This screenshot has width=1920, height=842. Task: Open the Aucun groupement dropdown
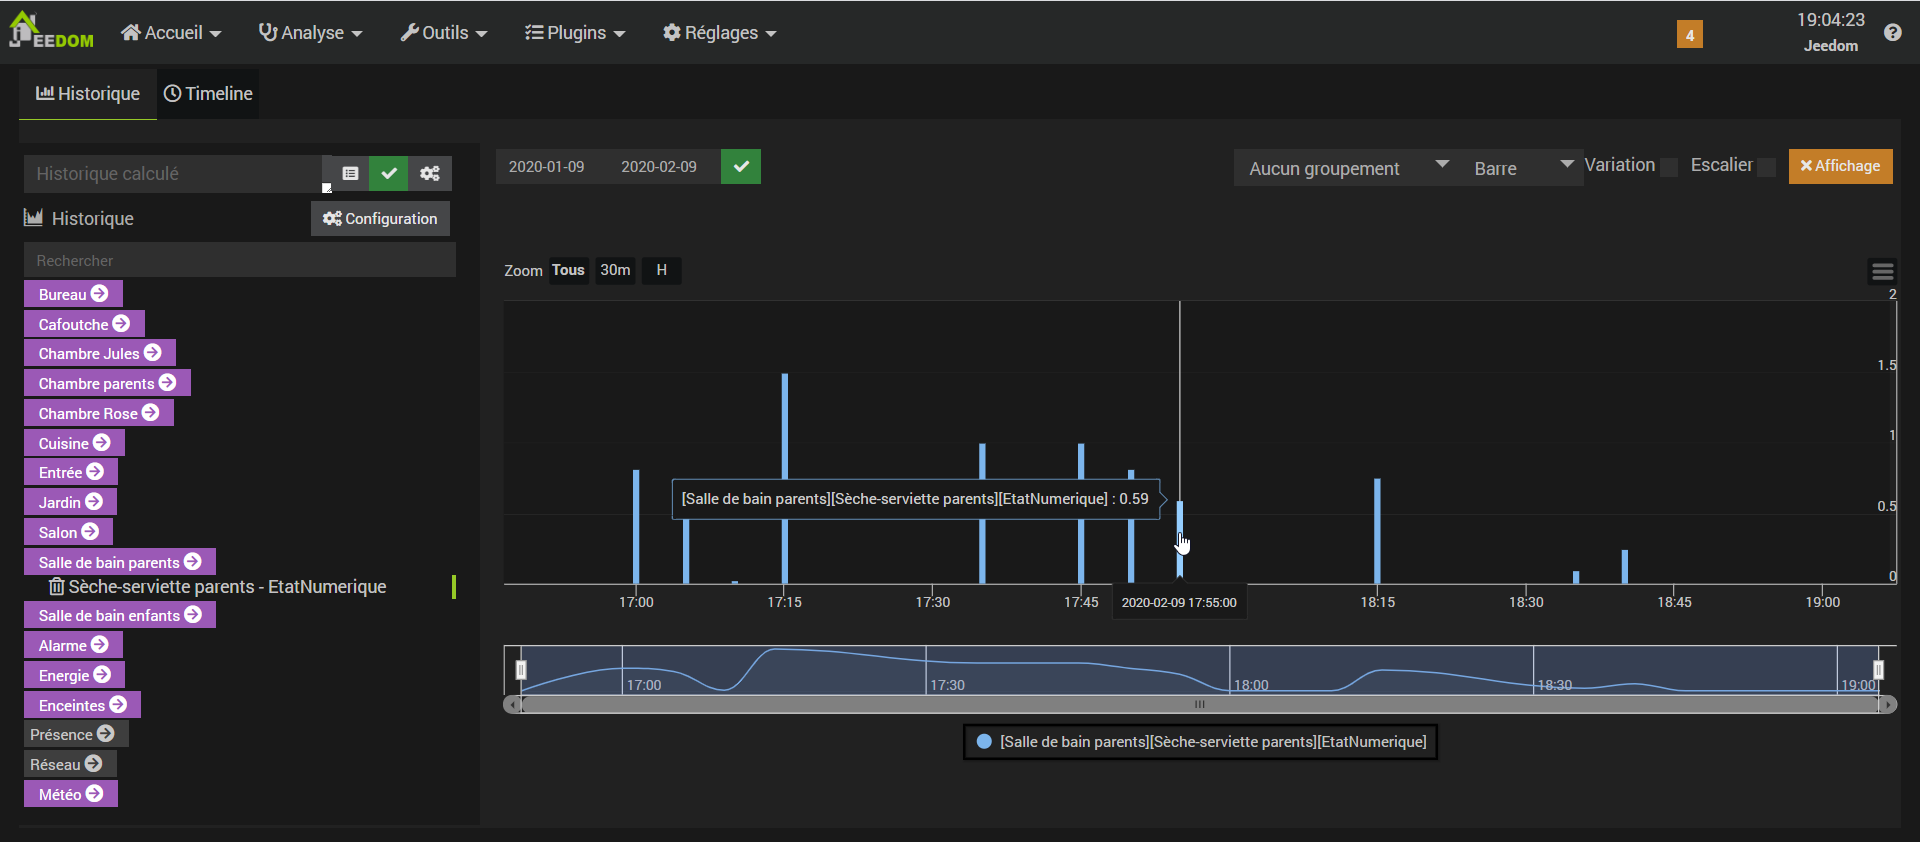coord(1346,168)
